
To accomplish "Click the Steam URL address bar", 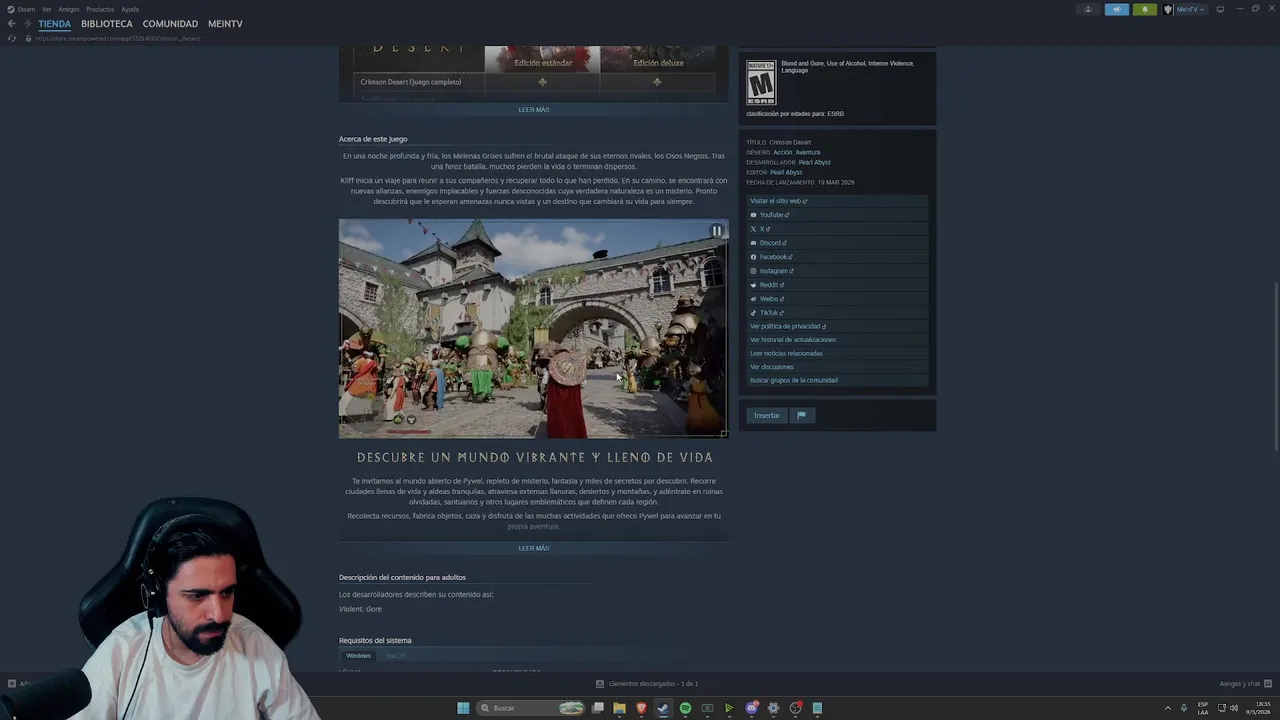I will [x=118, y=38].
